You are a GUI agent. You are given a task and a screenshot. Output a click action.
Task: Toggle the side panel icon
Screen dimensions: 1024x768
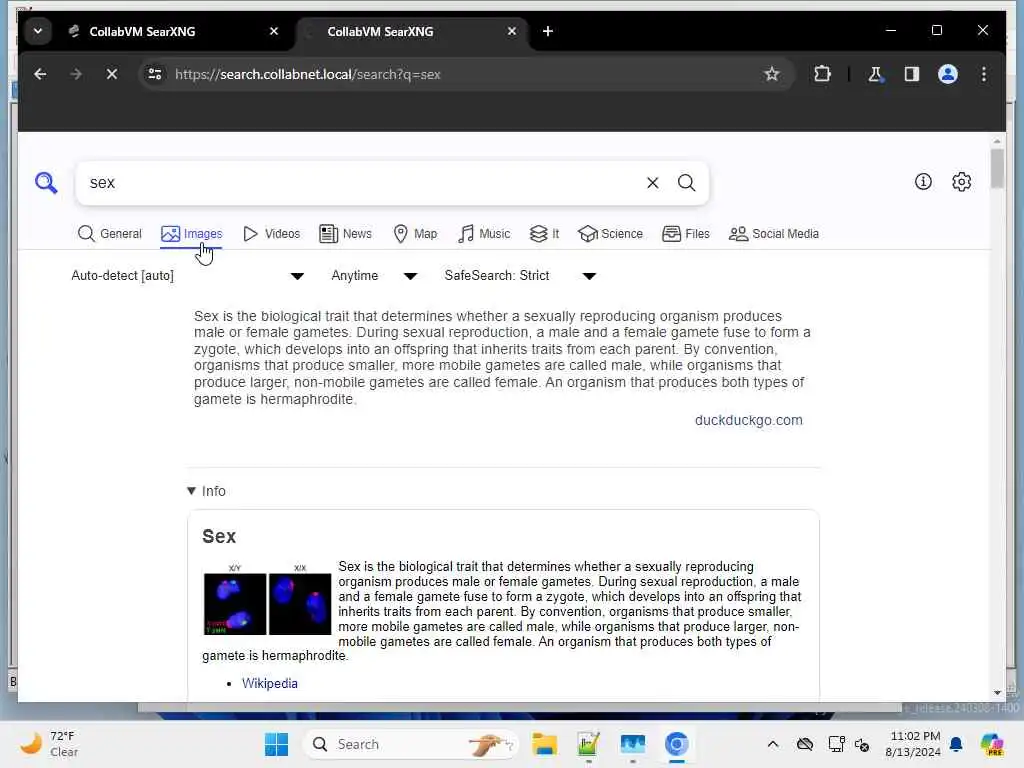click(x=912, y=74)
